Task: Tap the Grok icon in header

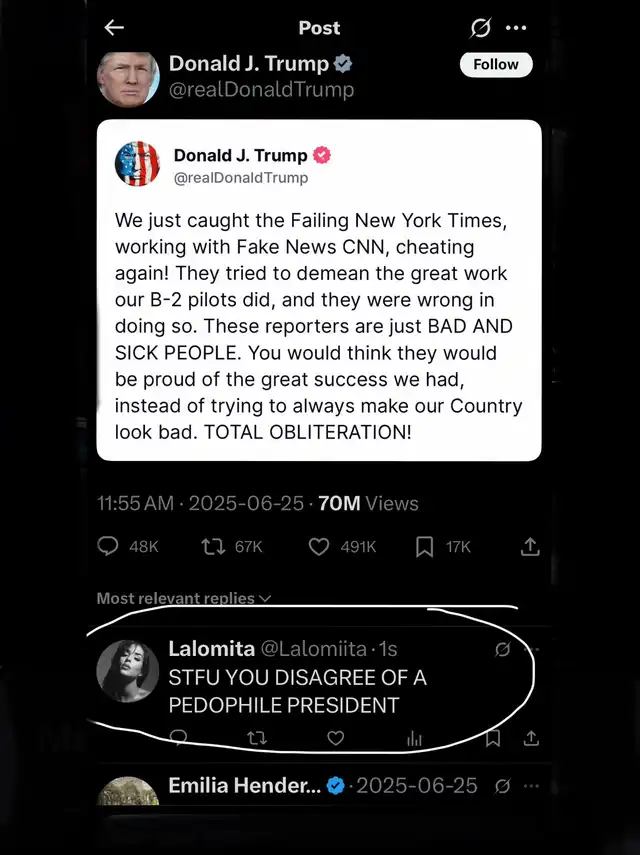Action: (x=480, y=28)
